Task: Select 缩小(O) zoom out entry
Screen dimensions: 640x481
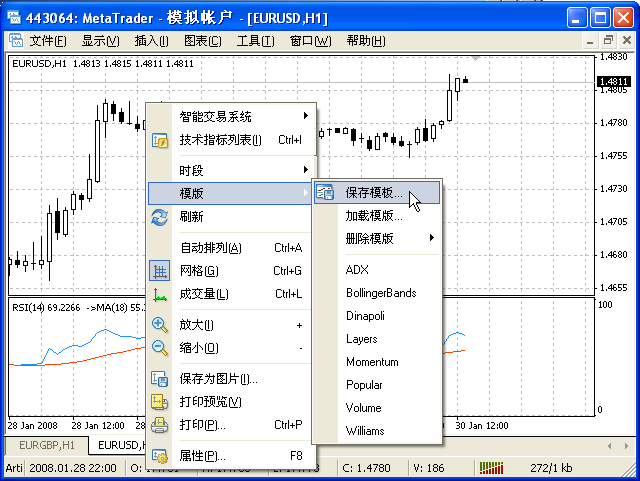Action: 231,348
